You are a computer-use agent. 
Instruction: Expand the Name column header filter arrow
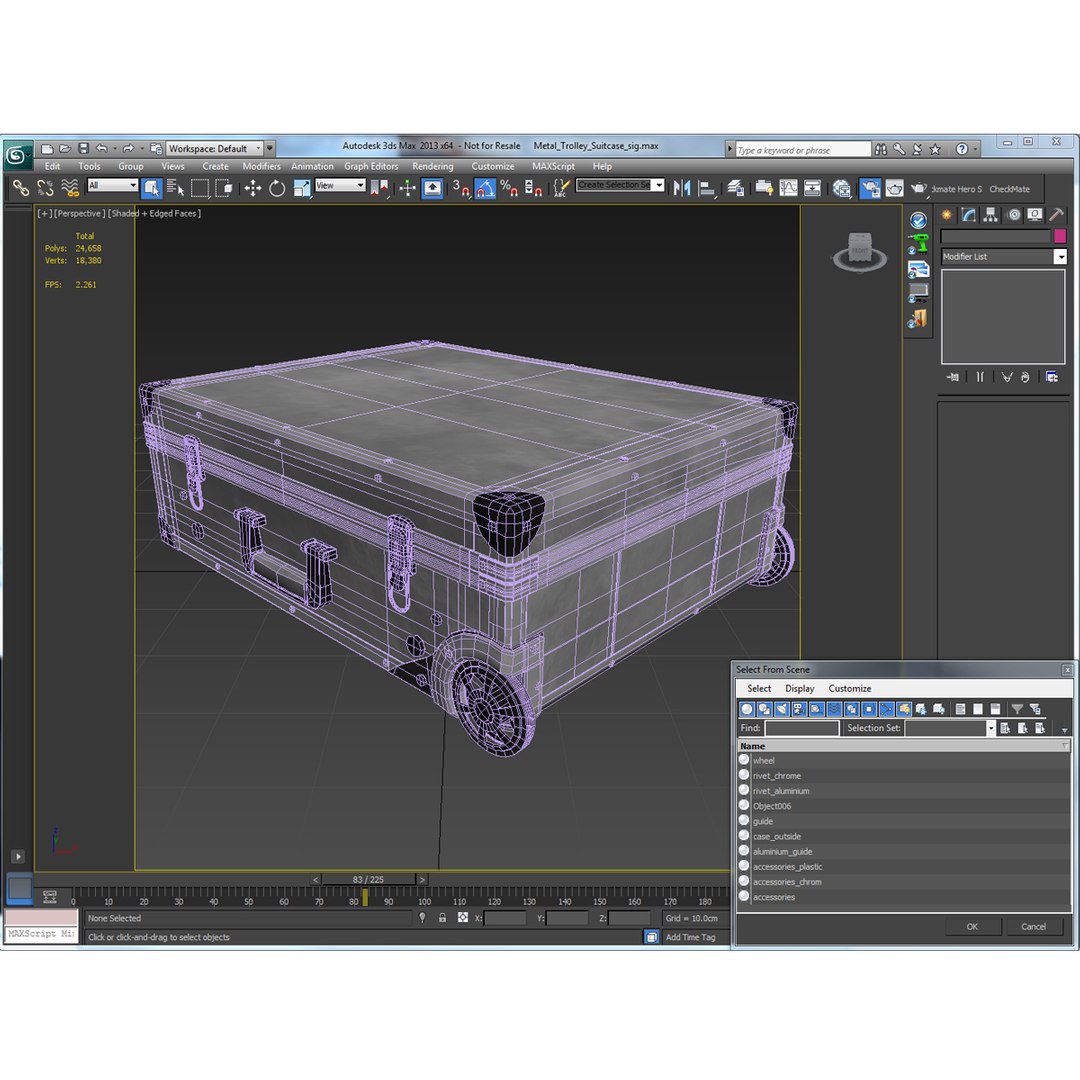tap(1065, 746)
